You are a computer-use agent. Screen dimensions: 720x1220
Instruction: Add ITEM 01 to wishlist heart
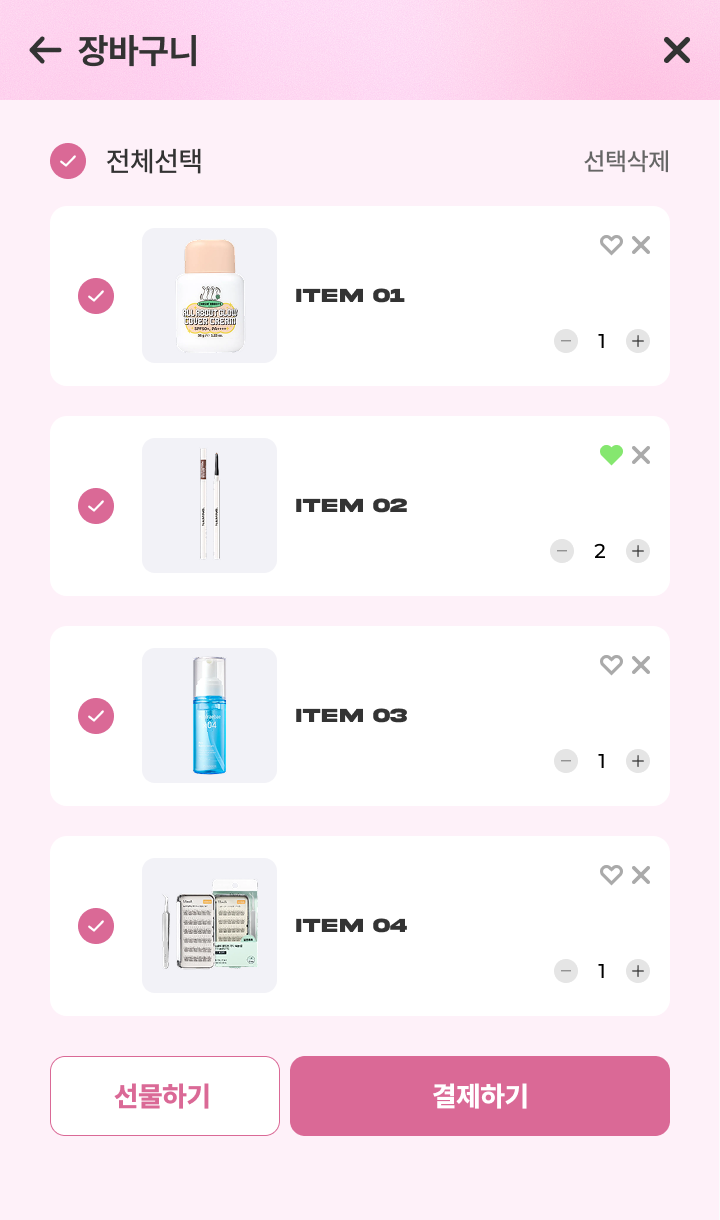coord(611,245)
